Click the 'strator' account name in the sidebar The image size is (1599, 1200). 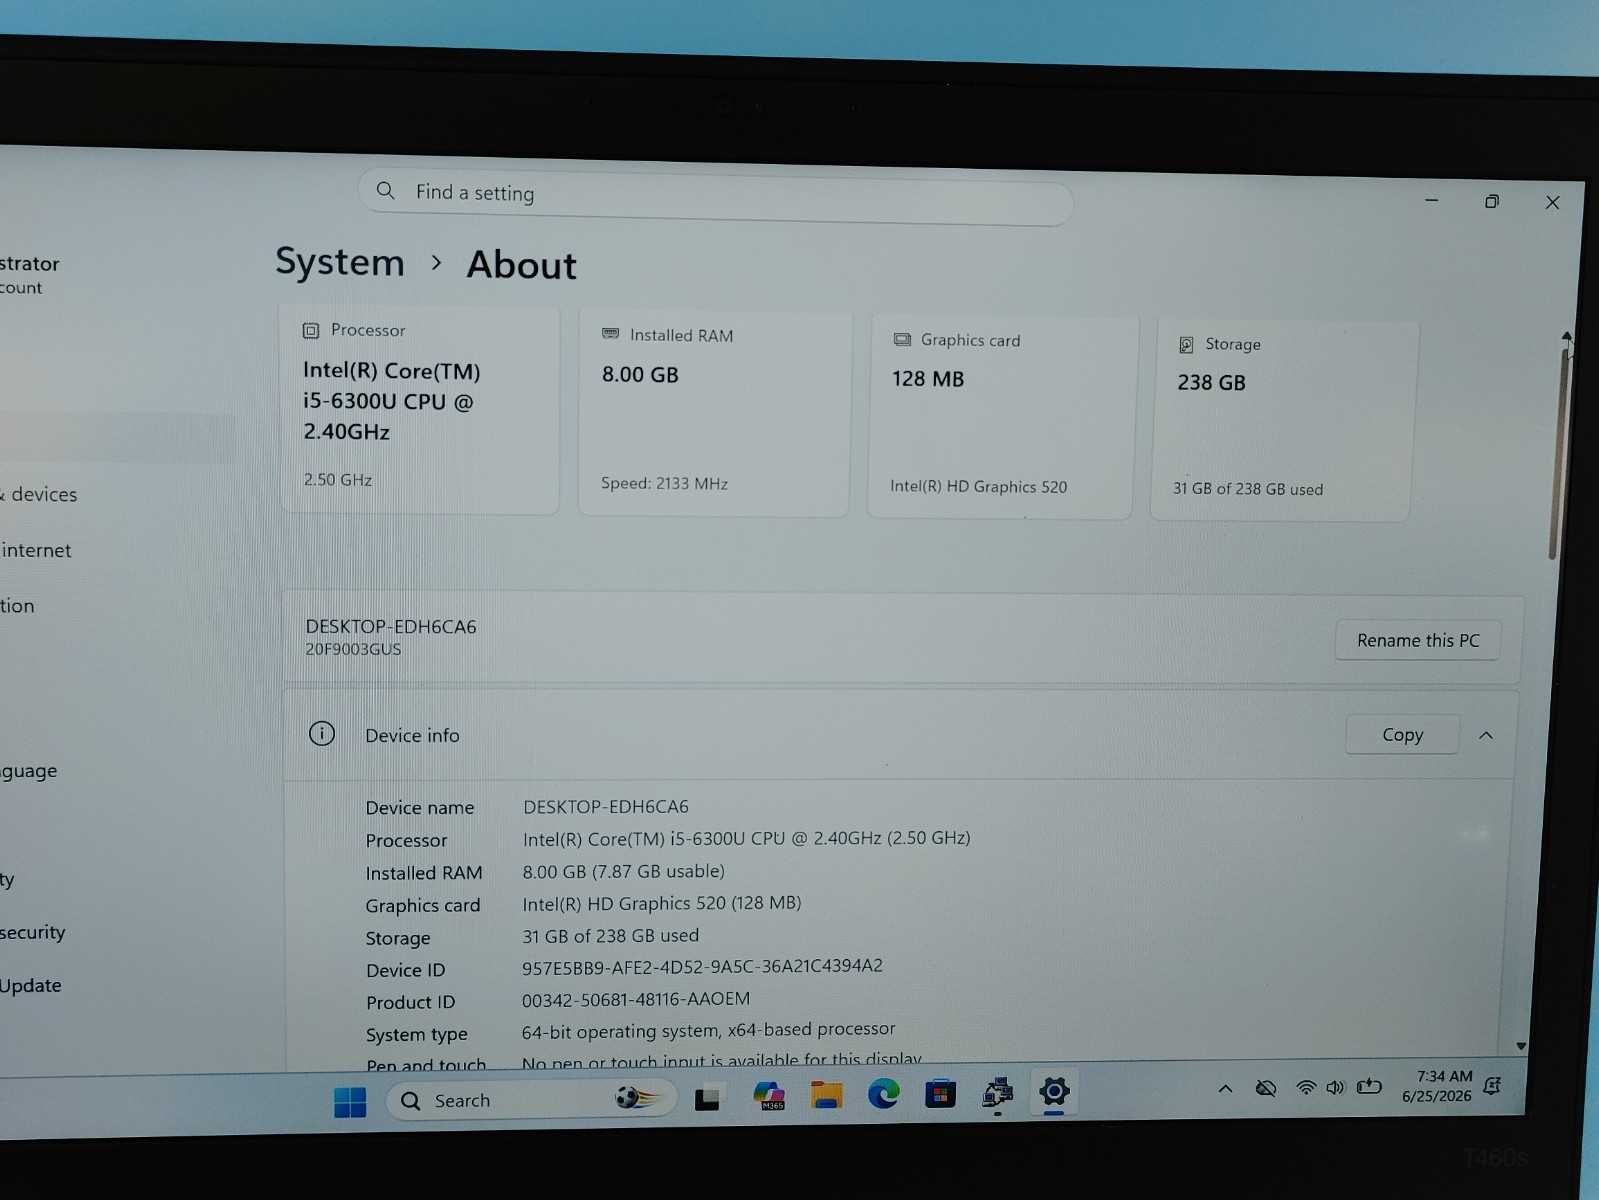pyautogui.click(x=30, y=264)
